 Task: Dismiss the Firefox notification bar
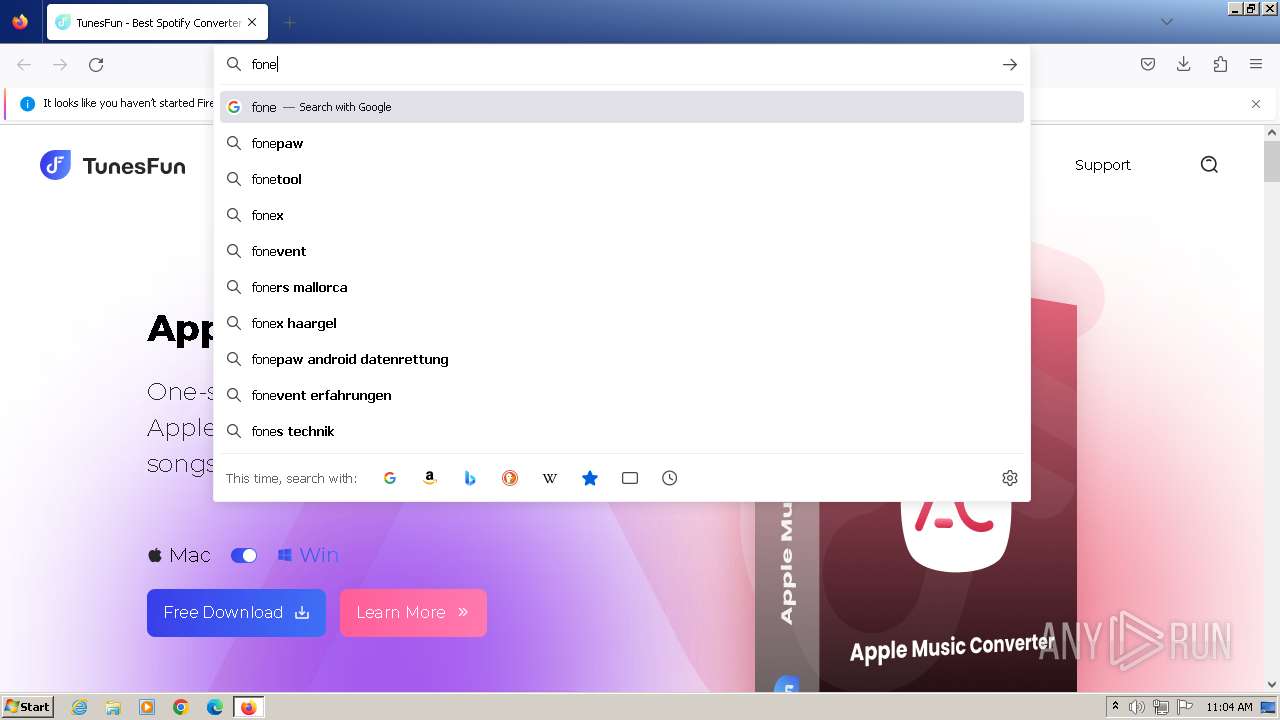click(x=1256, y=104)
